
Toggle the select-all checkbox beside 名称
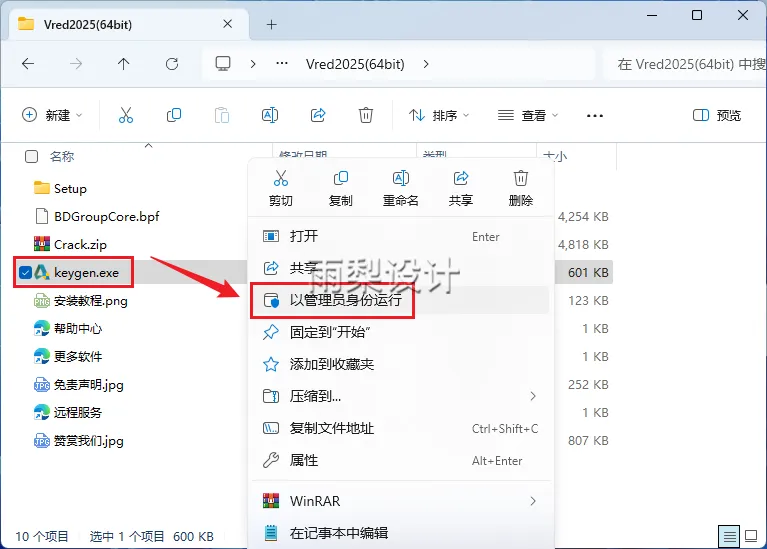31,157
